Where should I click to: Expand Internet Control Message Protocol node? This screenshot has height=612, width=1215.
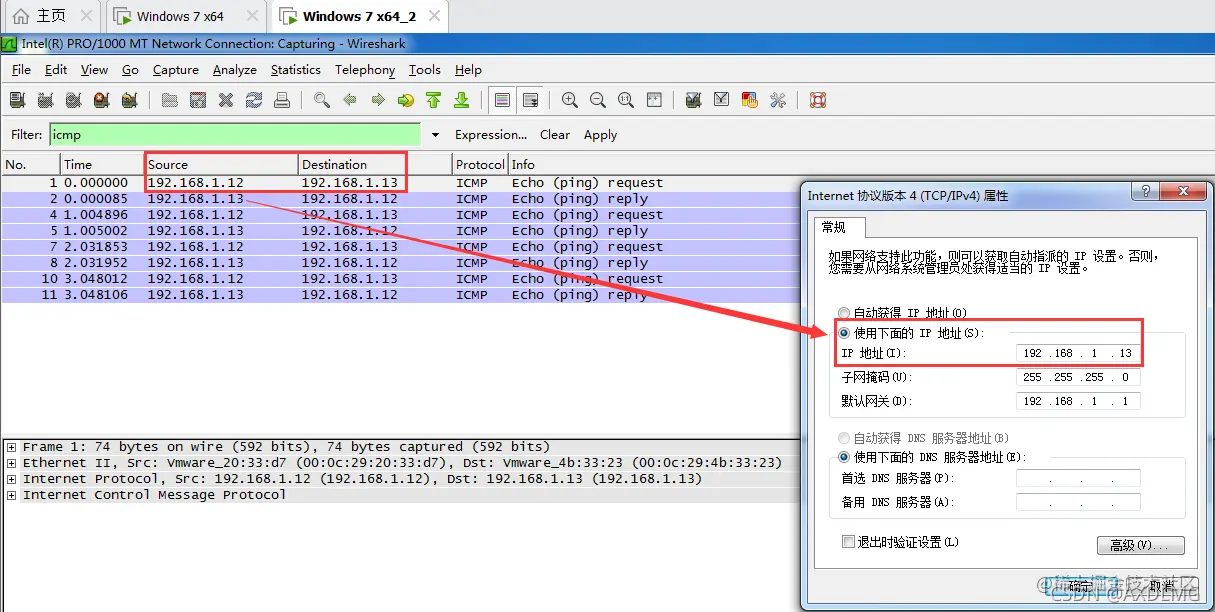pos(11,495)
